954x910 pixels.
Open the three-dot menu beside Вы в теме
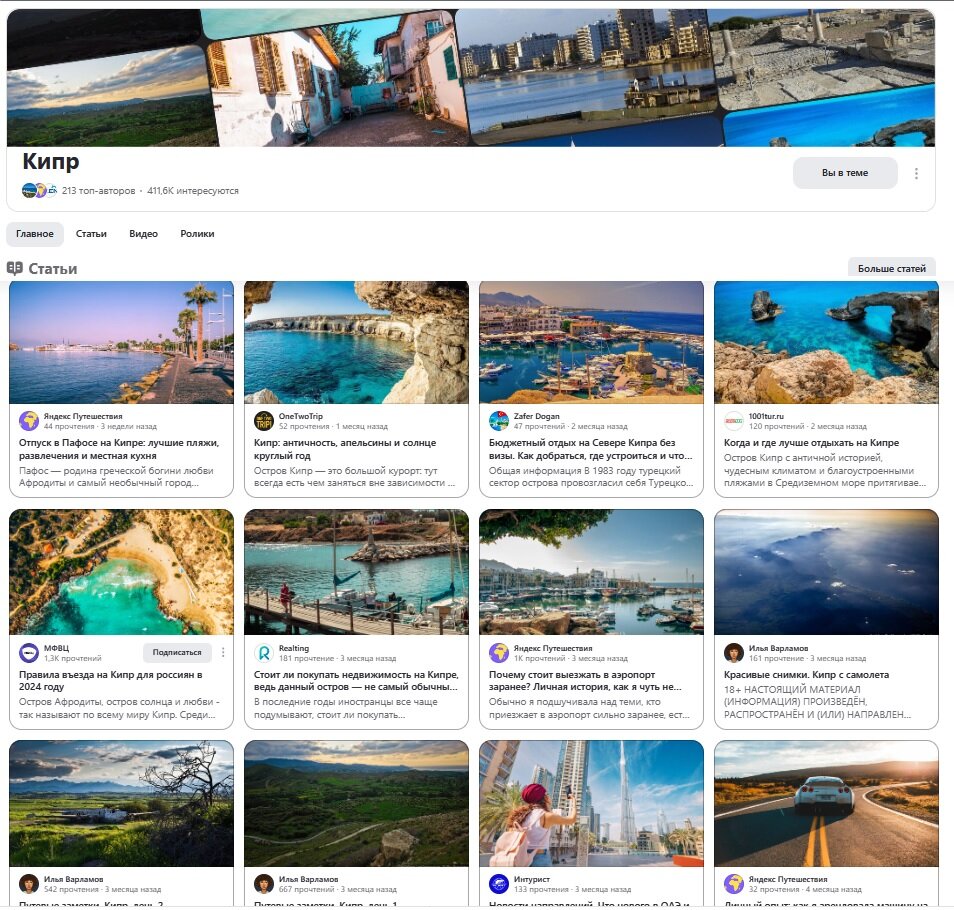(x=916, y=173)
